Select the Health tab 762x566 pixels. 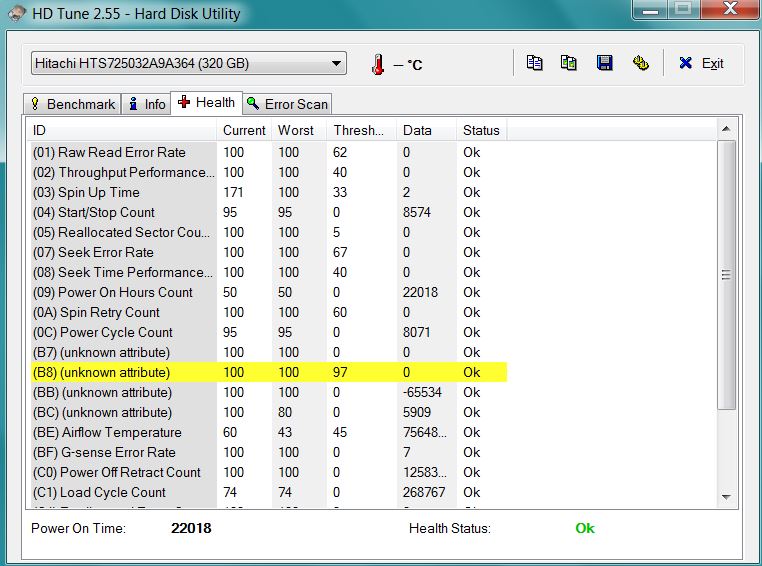click(207, 103)
